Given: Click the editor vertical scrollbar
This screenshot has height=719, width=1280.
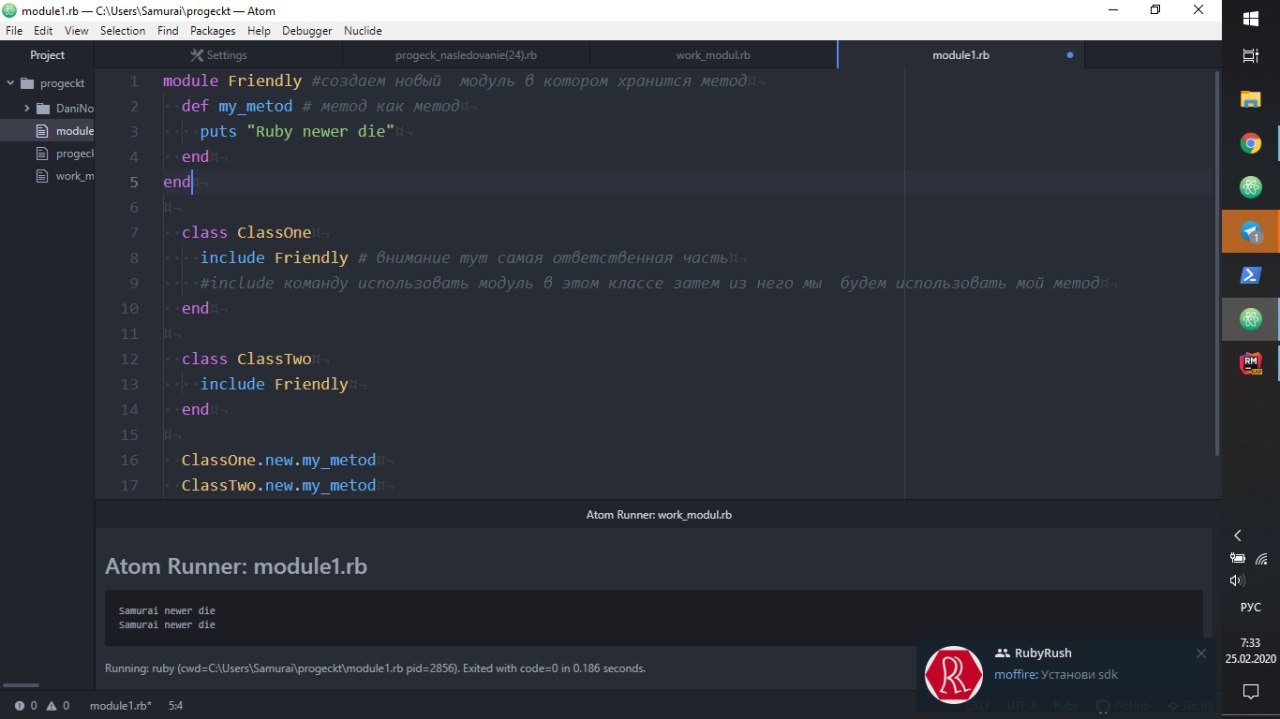Looking at the screenshot, I should point(1217,262).
